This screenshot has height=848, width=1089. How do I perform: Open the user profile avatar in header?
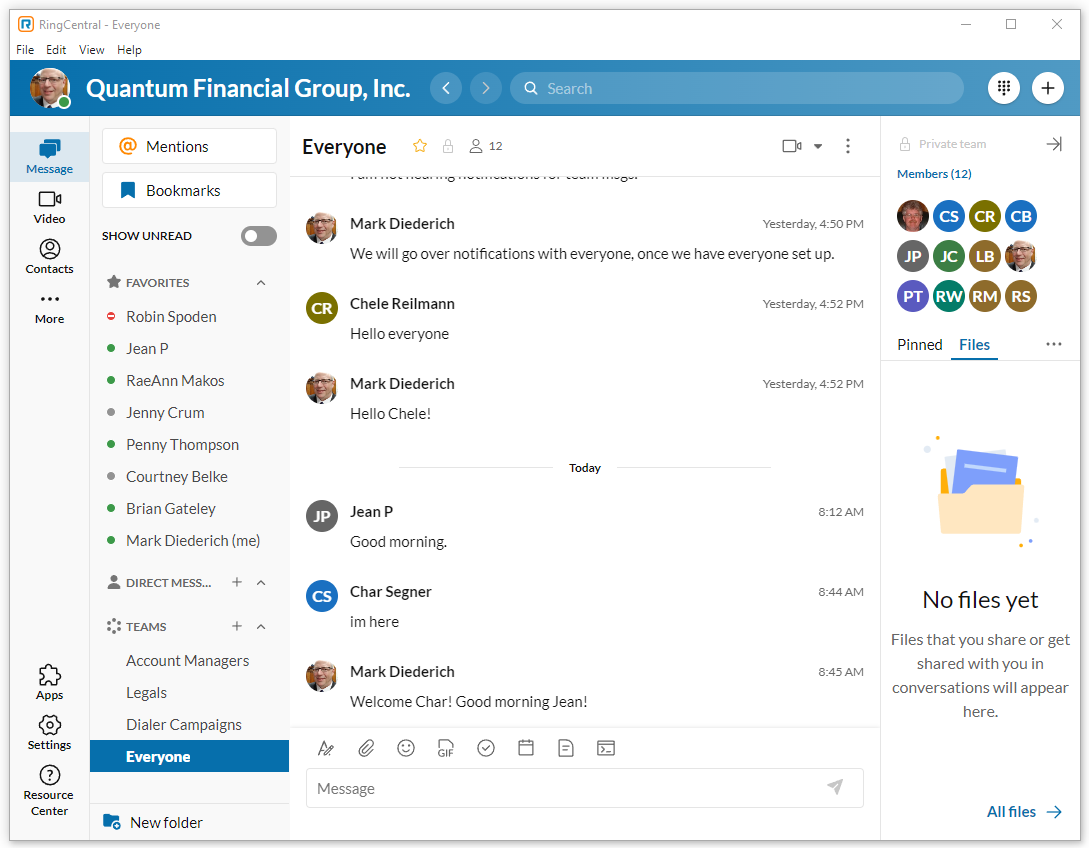point(50,88)
